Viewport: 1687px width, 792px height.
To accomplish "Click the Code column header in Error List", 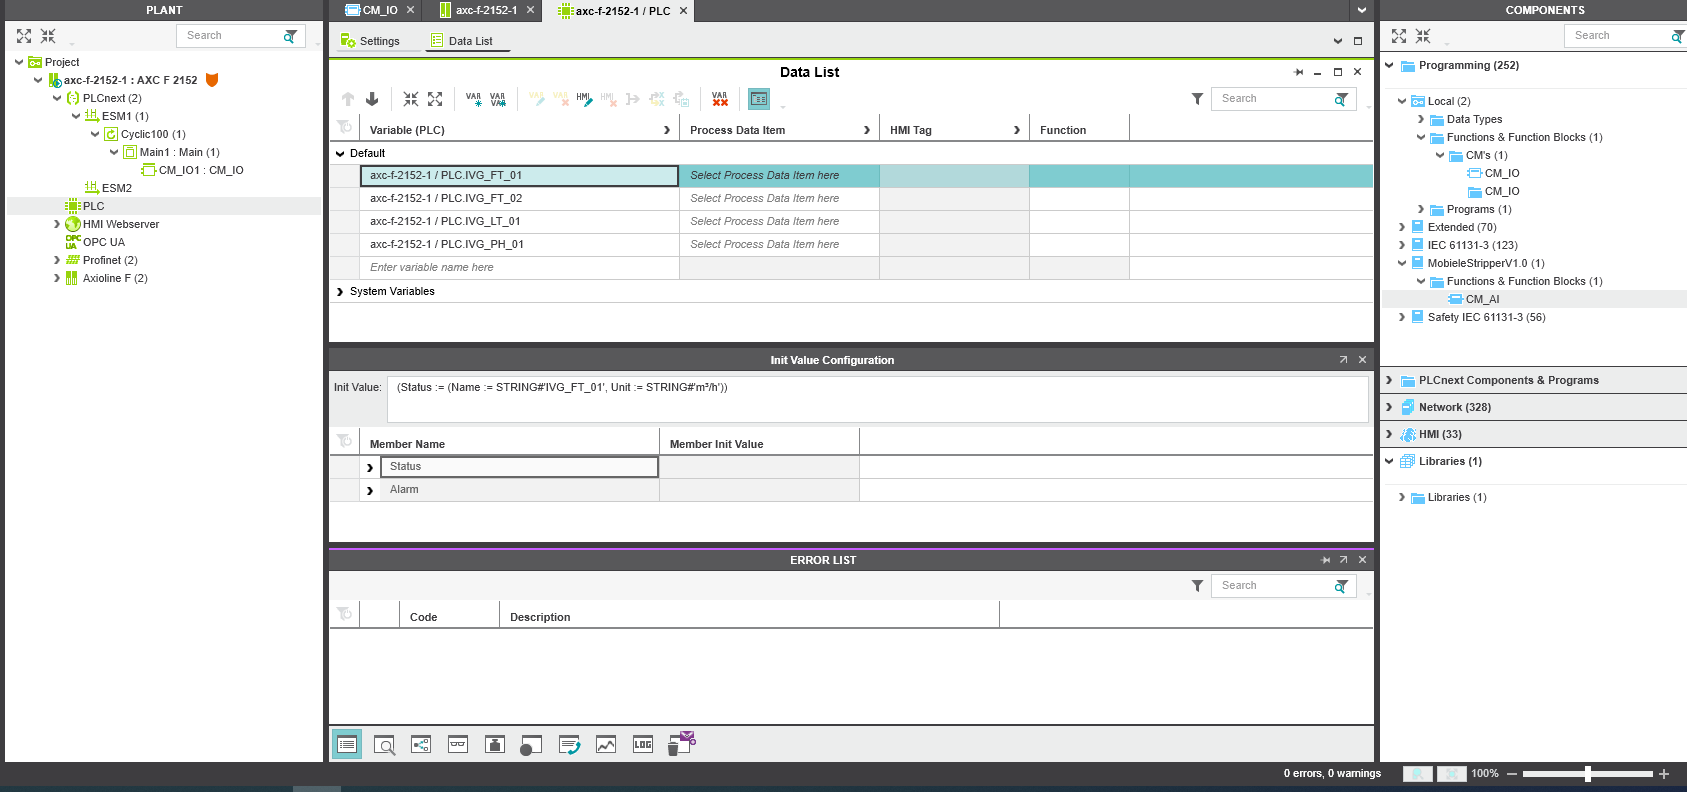I will pyautogui.click(x=449, y=617).
